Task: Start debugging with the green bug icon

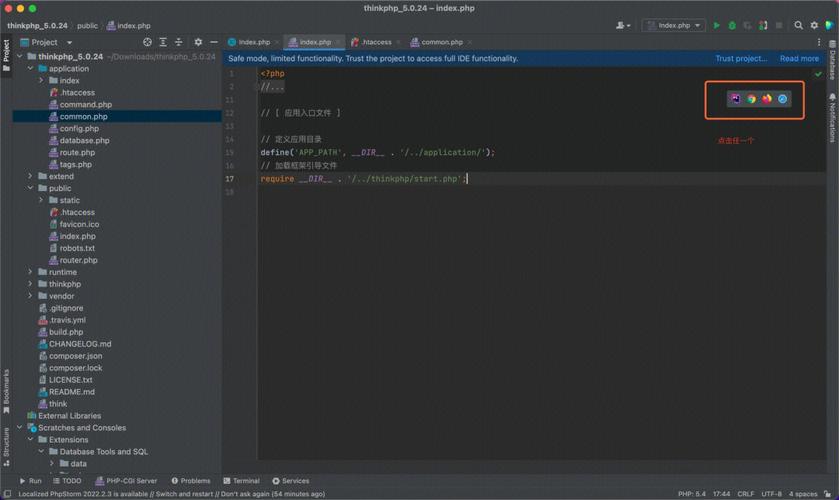Action: pyautogui.click(x=732, y=25)
